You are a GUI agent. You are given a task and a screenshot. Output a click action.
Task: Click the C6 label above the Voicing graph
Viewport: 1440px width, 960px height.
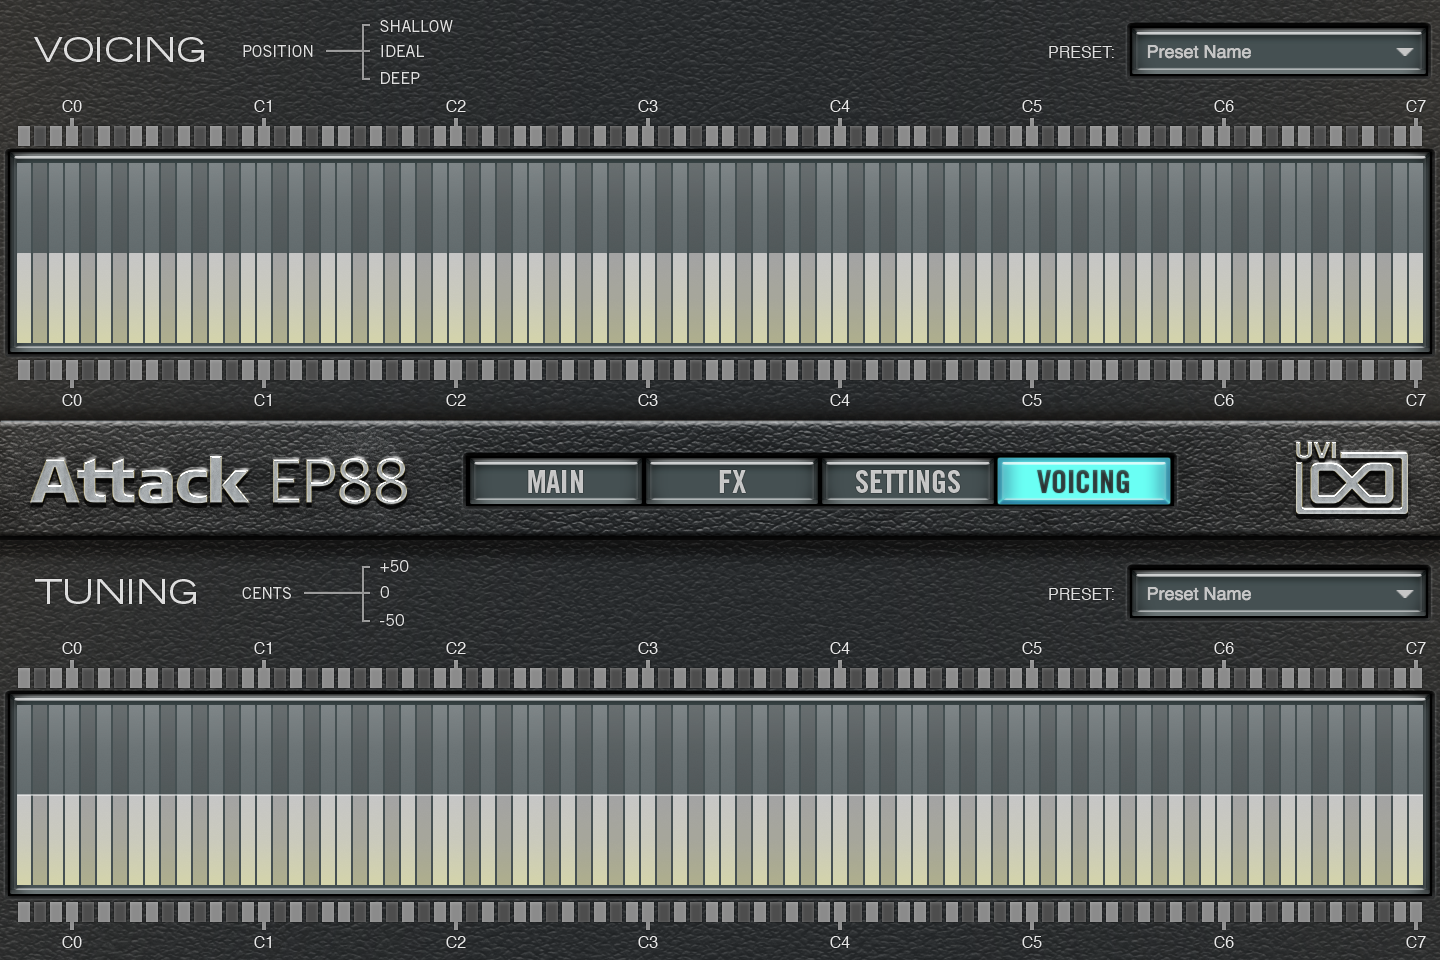(1224, 106)
